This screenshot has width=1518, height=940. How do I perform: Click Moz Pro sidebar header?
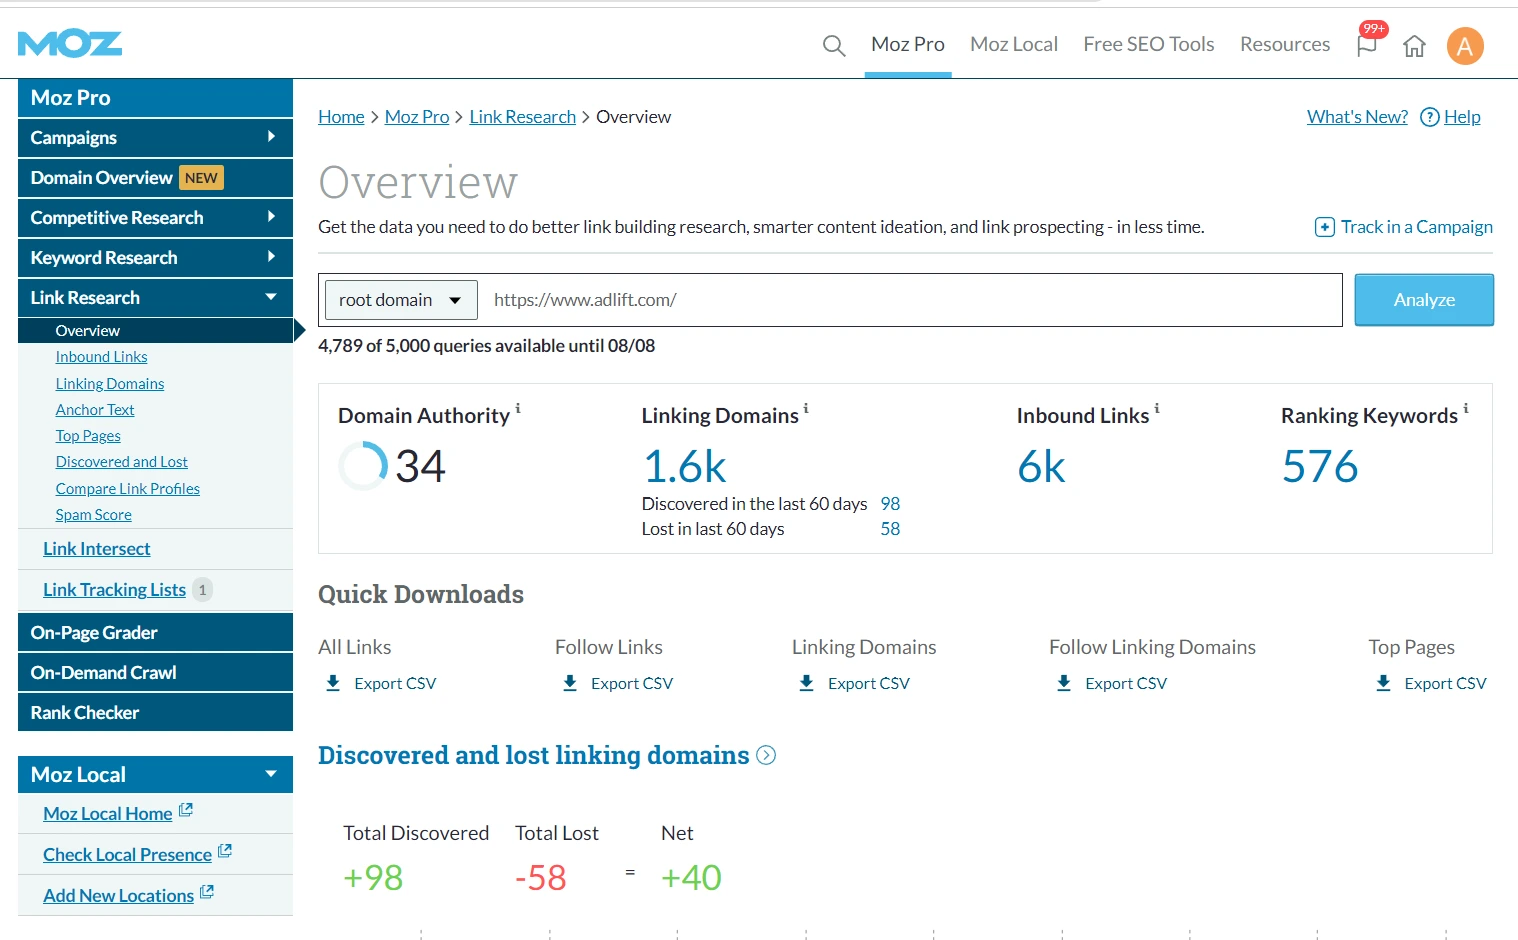155,98
